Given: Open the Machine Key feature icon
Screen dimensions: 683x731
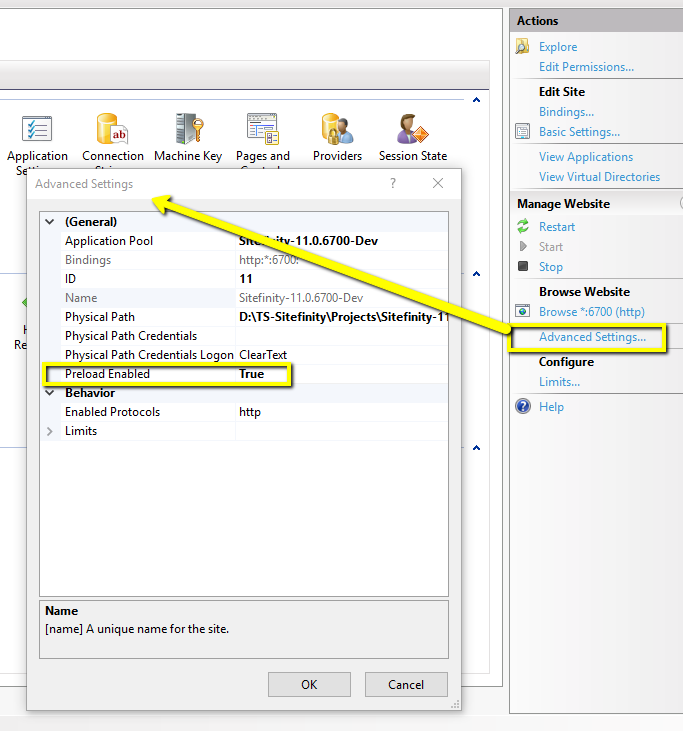Looking at the screenshot, I should pyautogui.click(x=188, y=131).
